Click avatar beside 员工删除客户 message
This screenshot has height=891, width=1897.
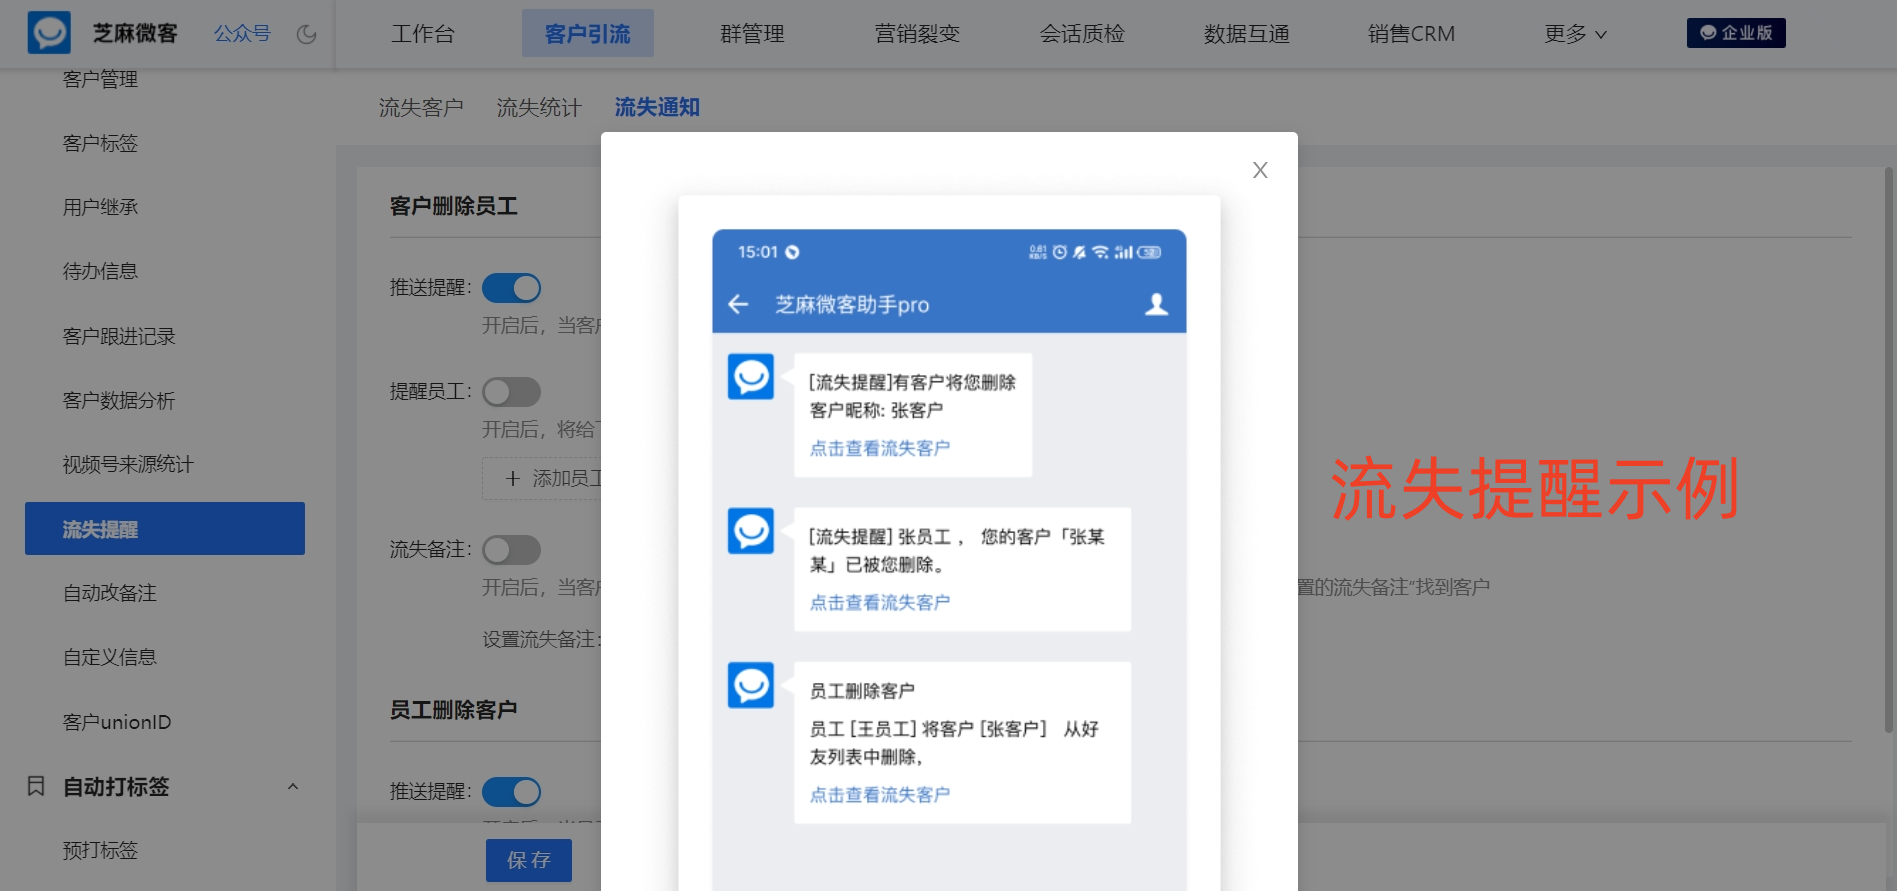click(751, 685)
